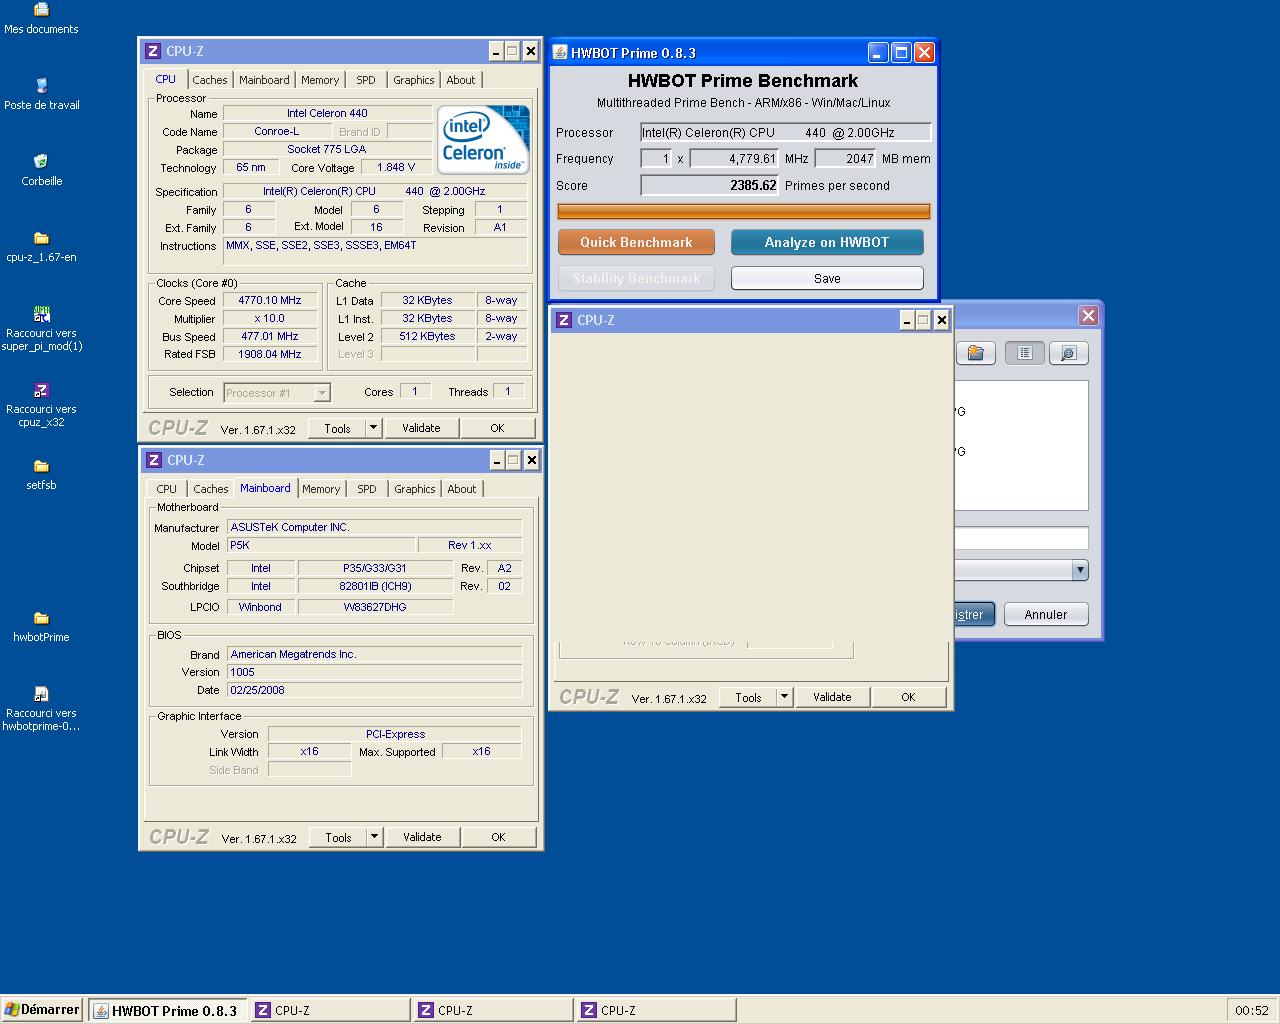1280x1024 pixels.
Task: Click the Score field showing 2385.62
Action: [710, 185]
